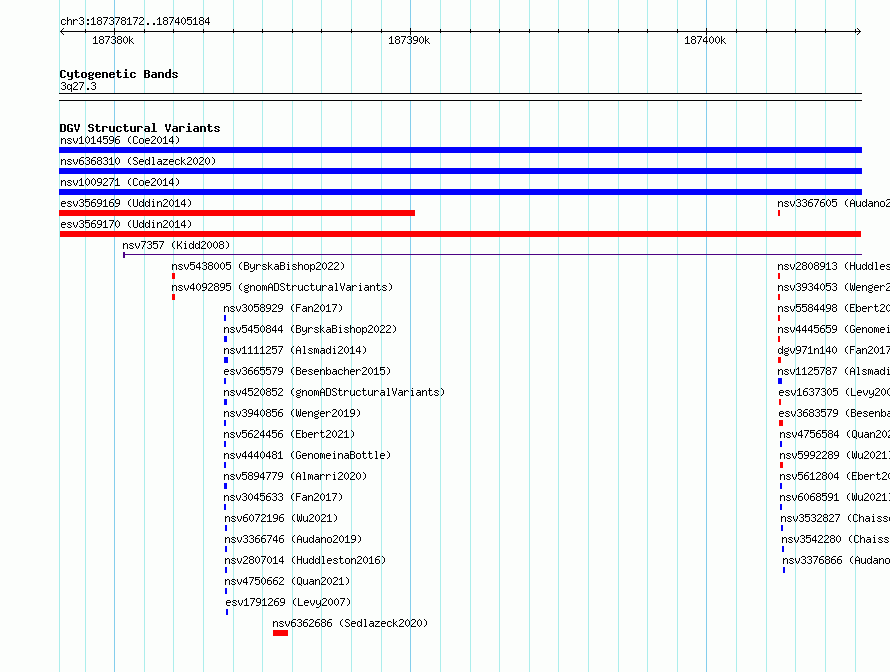Click nsv3058929 (Fan2017) variant label
The width and height of the screenshot is (890, 672).
click(x=283, y=308)
